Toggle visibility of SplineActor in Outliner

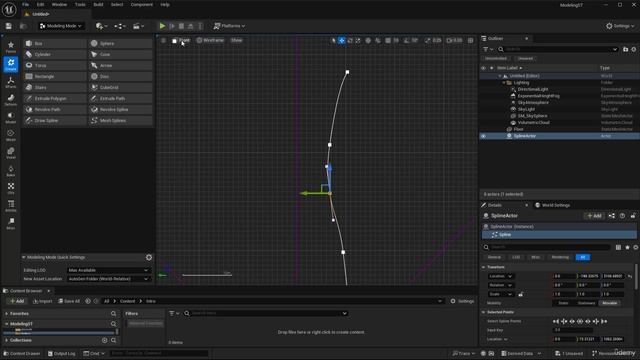483,136
